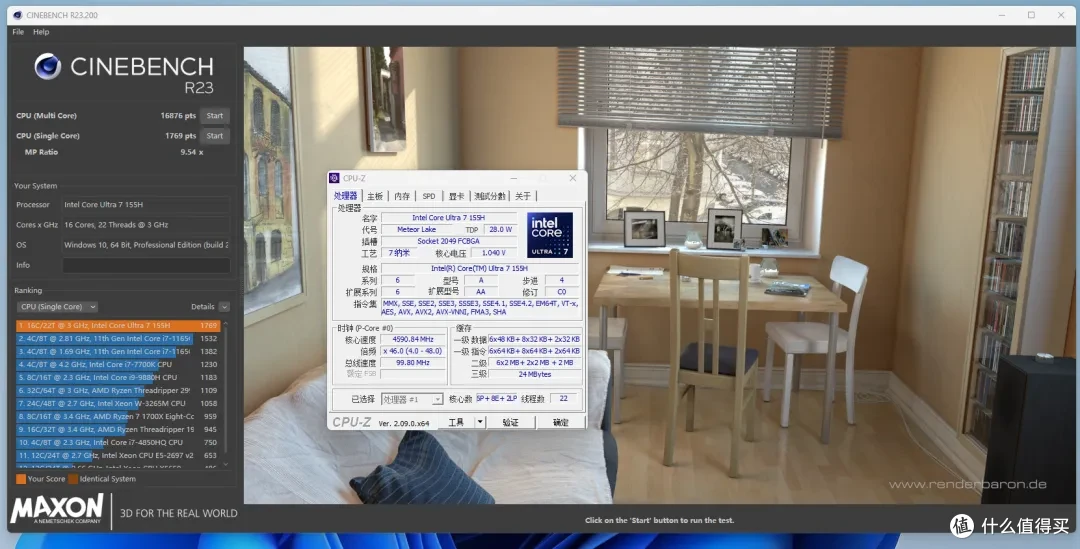Click the TDP 28.0 W value in CPU-Z
This screenshot has width=1080, height=549.
499,229
